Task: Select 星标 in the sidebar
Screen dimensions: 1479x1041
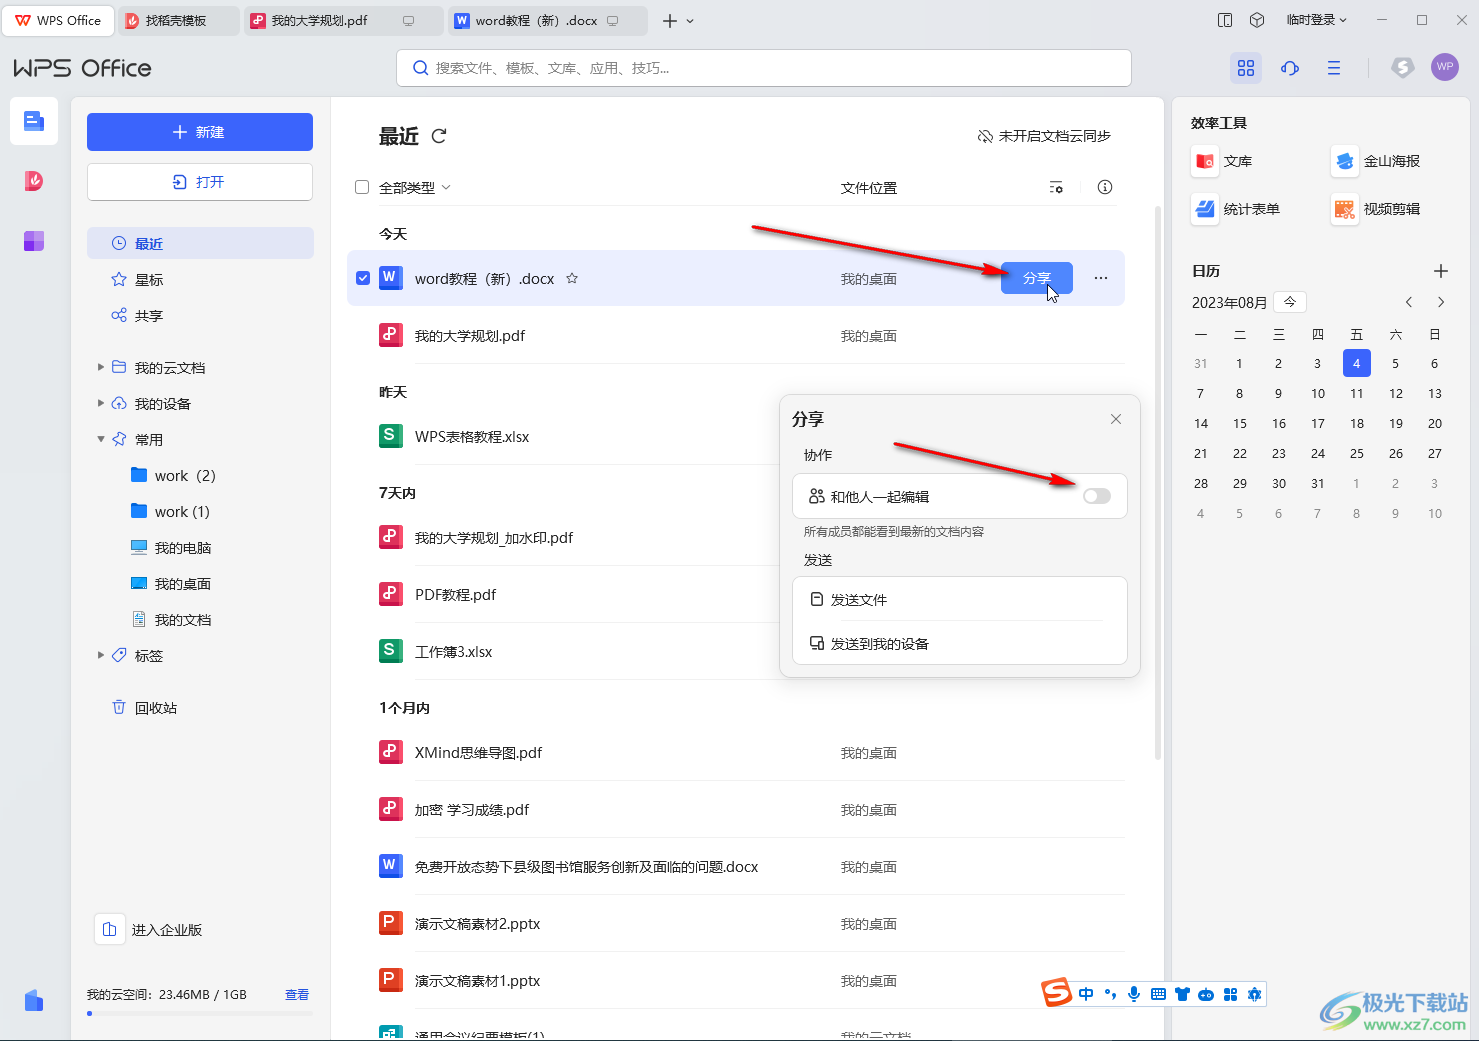Action: point(200,279)
